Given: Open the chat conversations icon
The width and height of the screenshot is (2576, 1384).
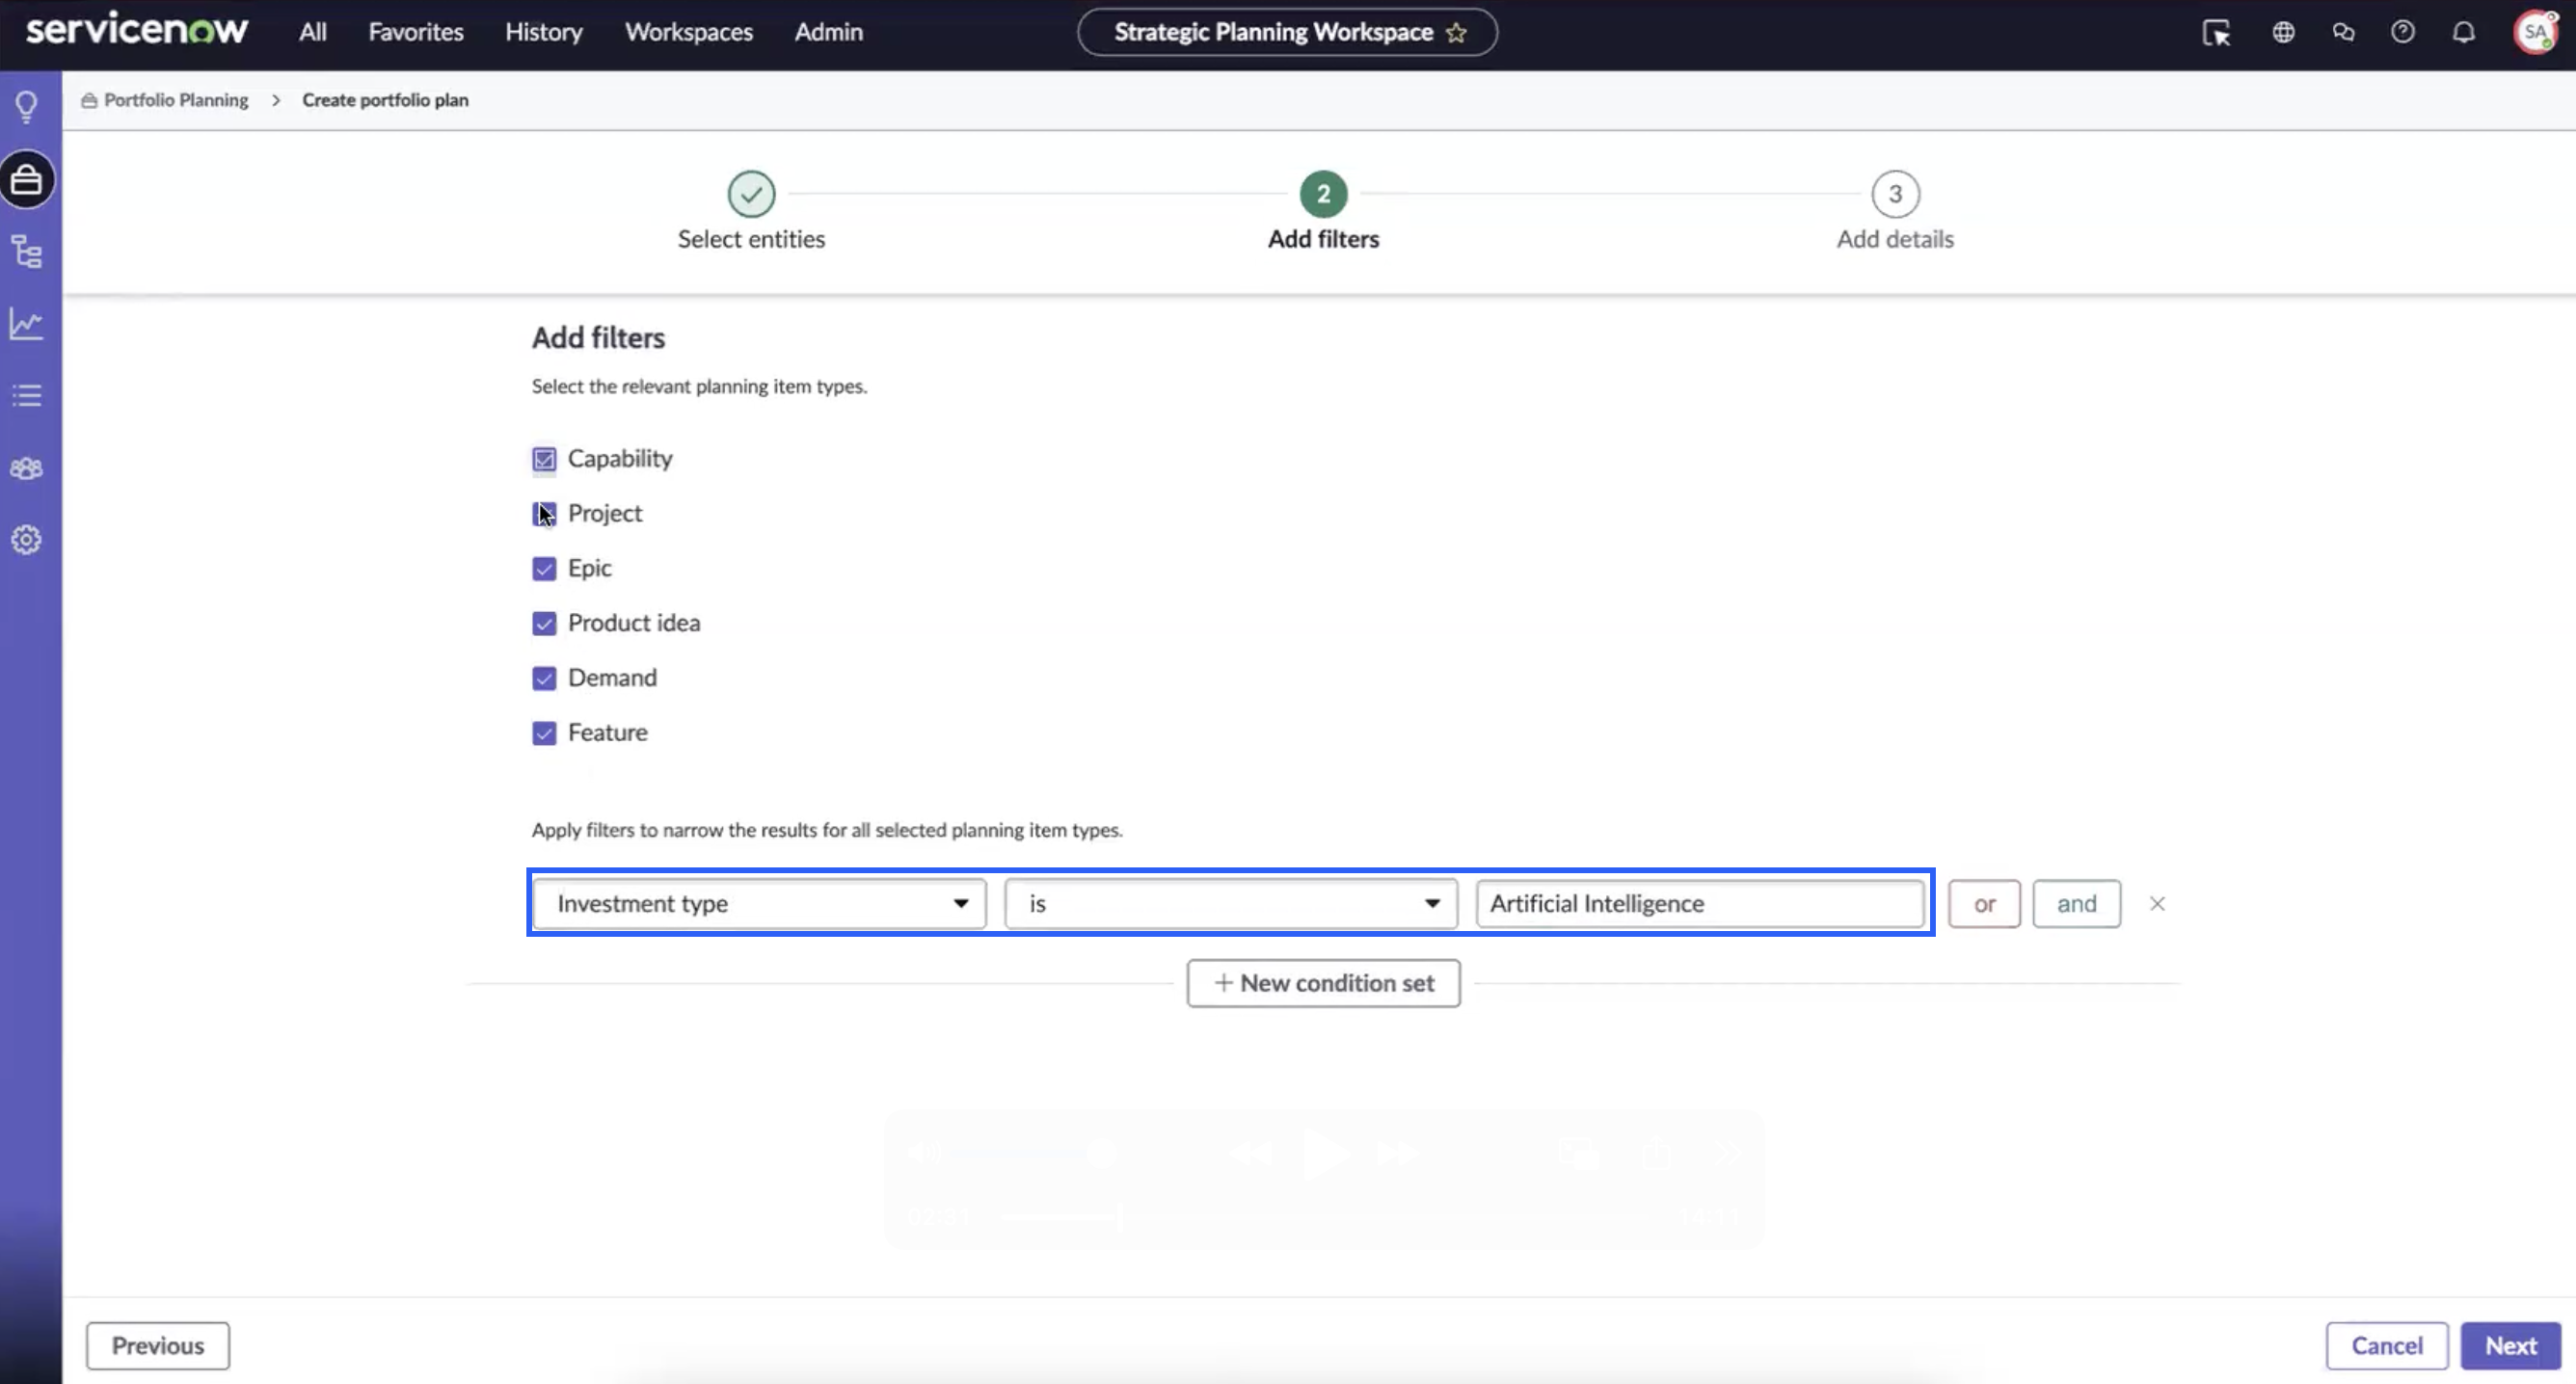Looking at the screenshot, I should tap(2343, 32).
